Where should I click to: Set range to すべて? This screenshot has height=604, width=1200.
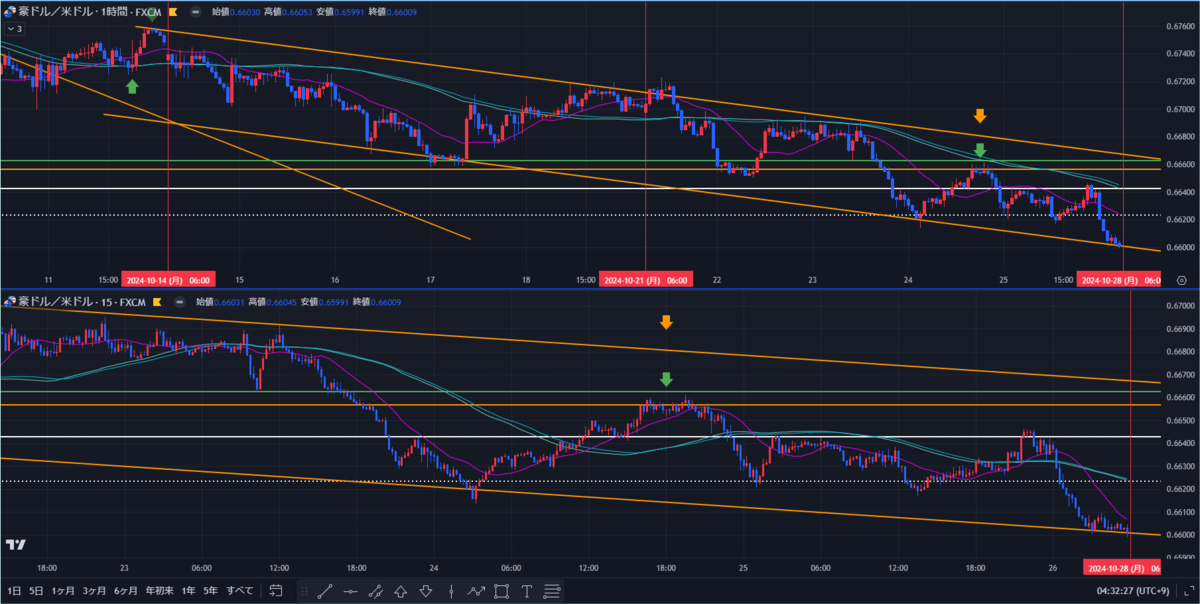coord(240,591)
